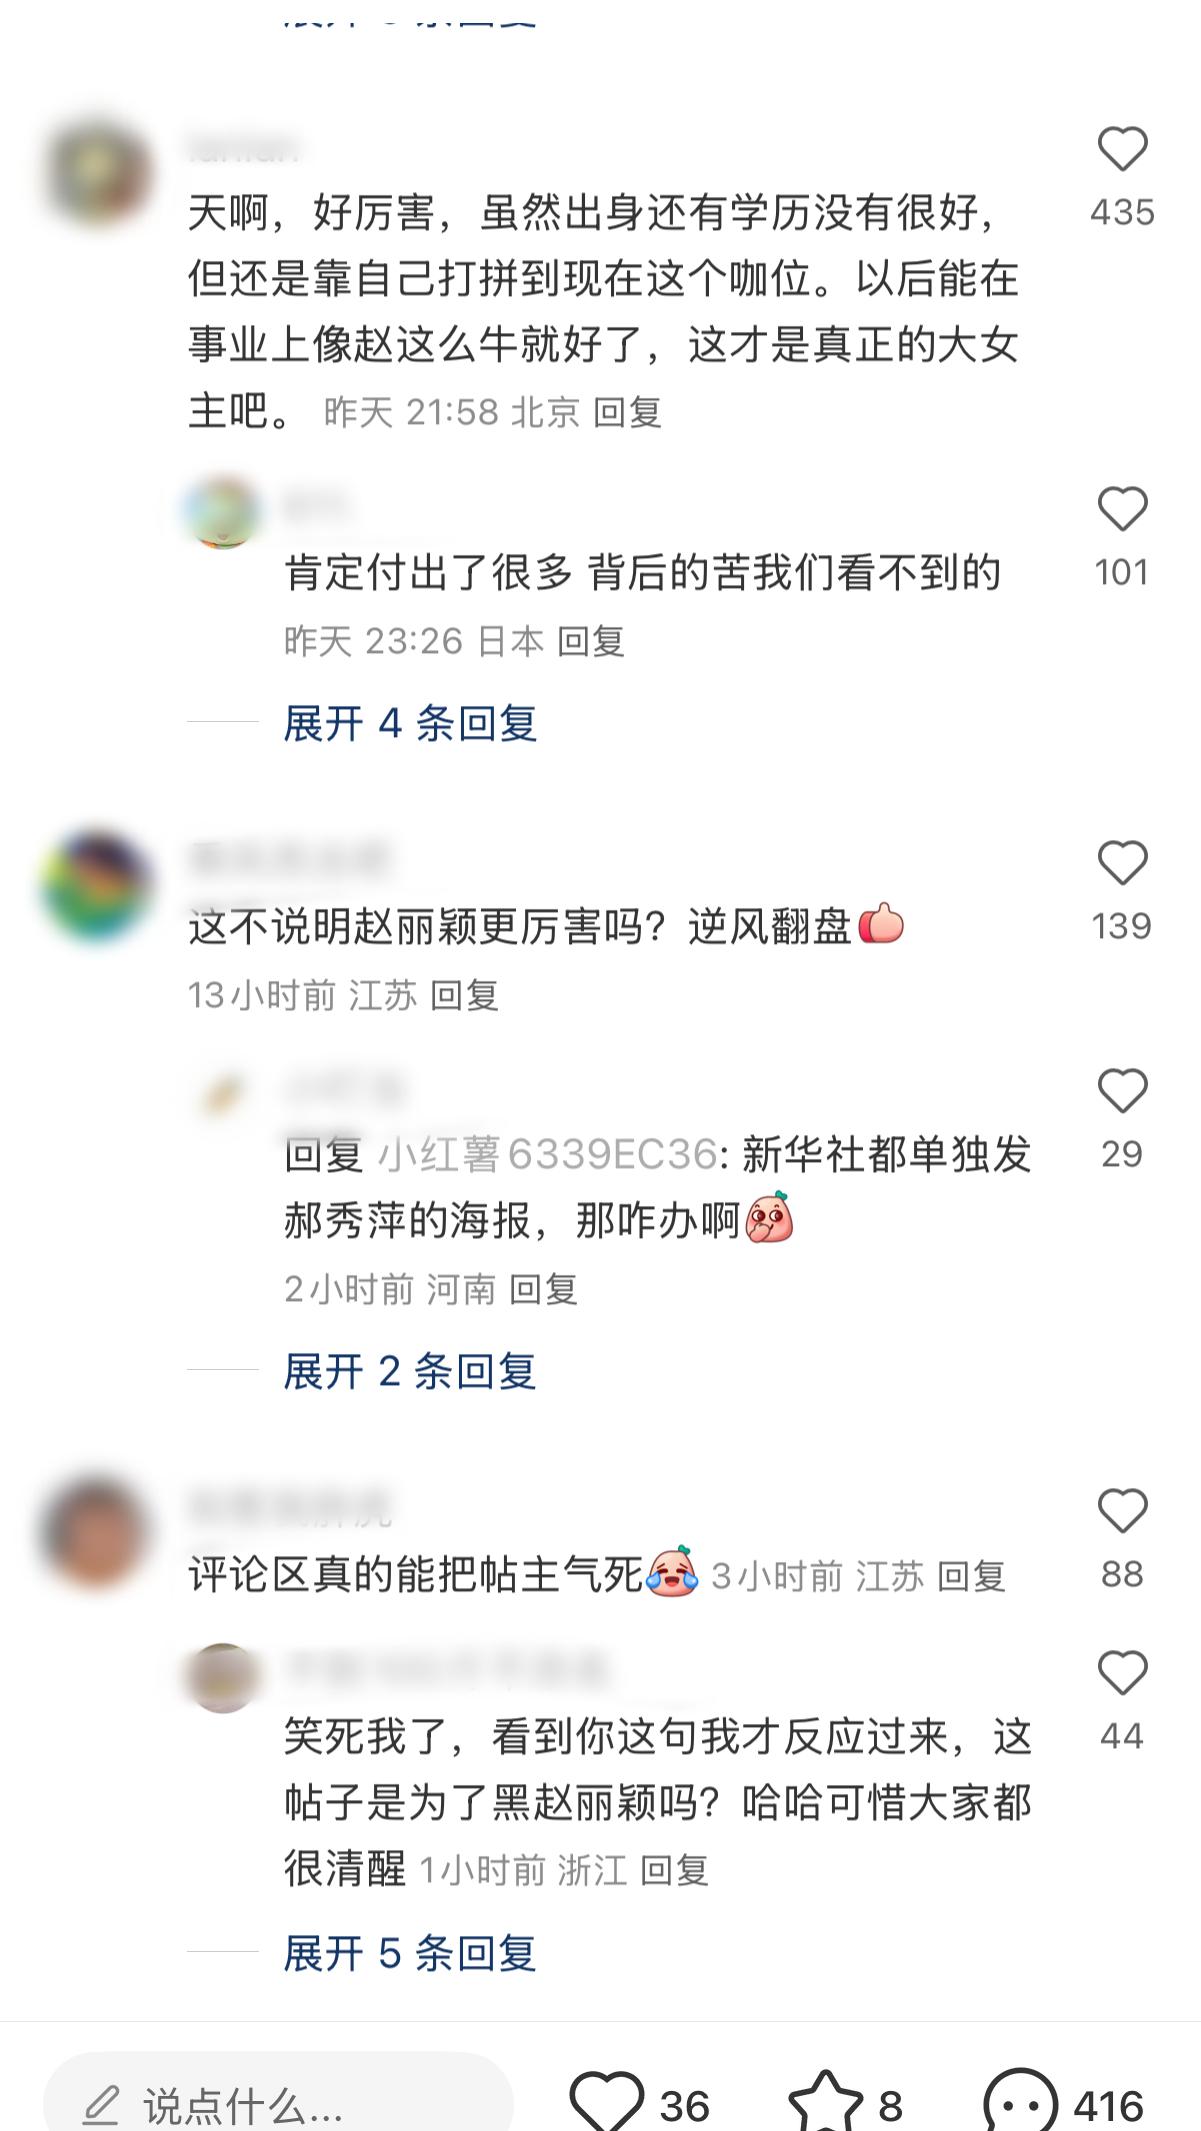Image resolution: width=1201 pixels, height=2131 pixels.
Task: Expand 展开 4 条回复
Action: 410,723
